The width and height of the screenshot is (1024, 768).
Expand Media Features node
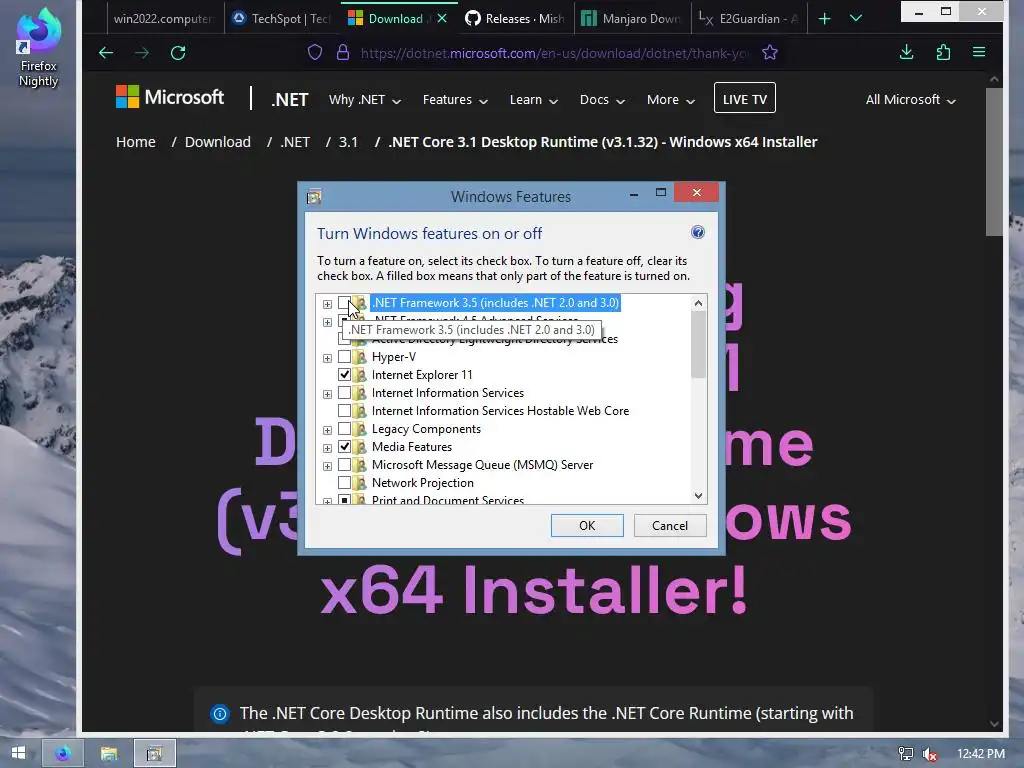(x=327, y=448)
